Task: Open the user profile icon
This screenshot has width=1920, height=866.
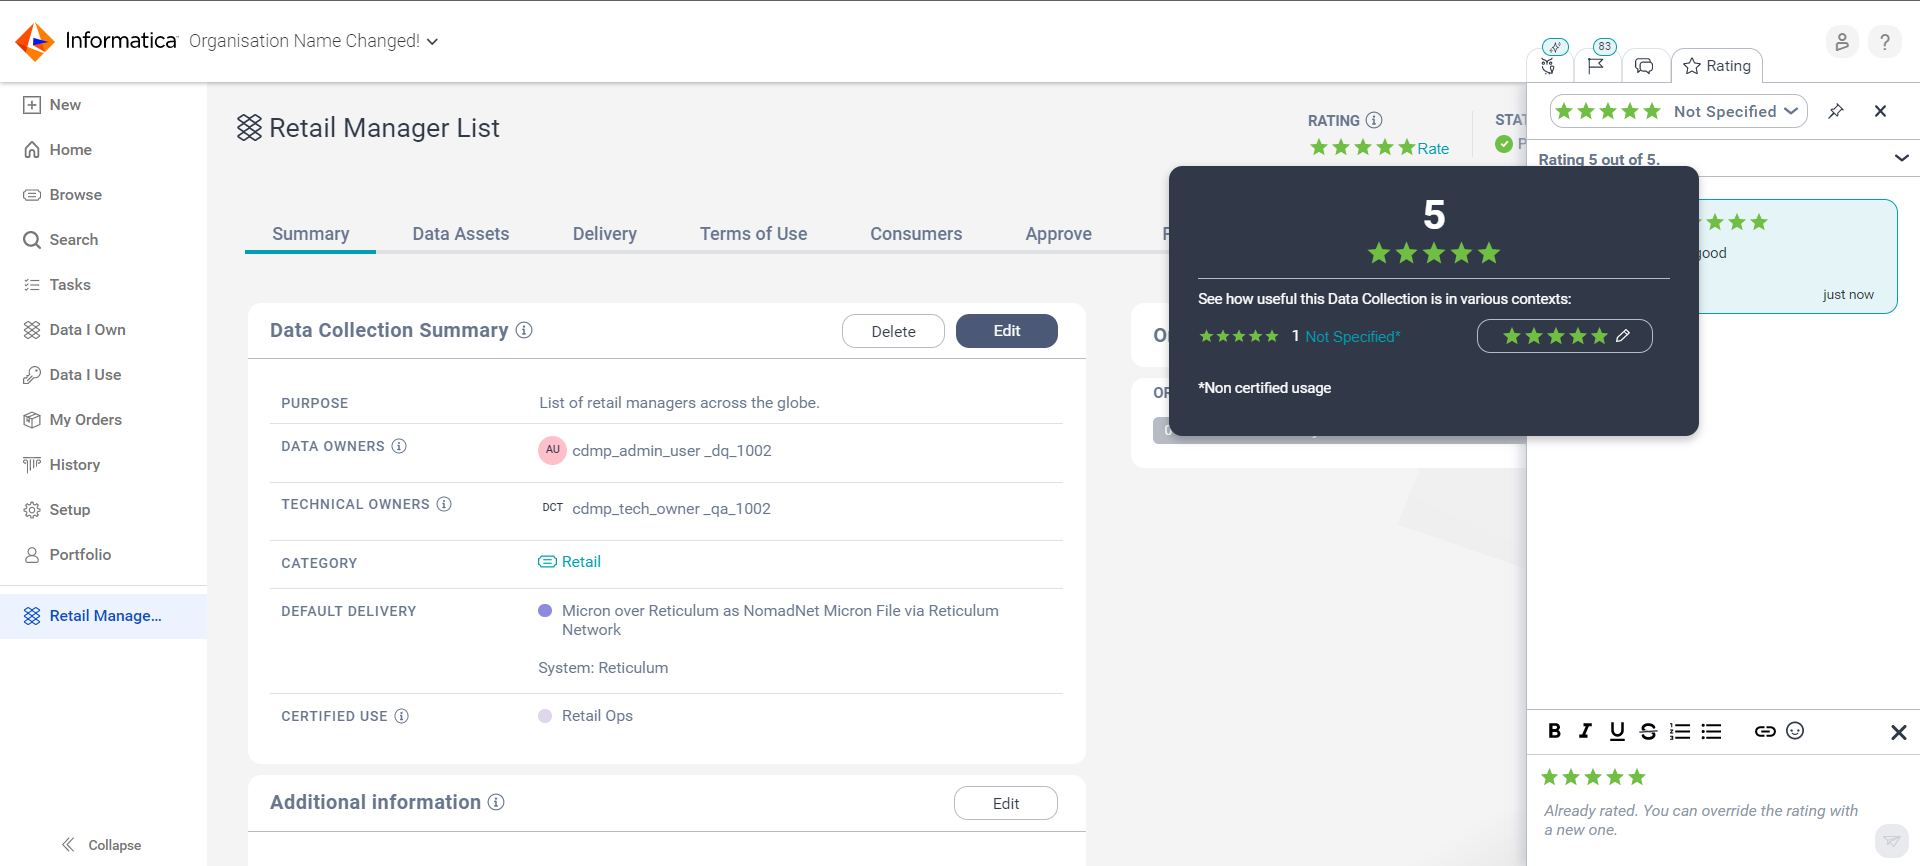Action: tap(1841, 42)
